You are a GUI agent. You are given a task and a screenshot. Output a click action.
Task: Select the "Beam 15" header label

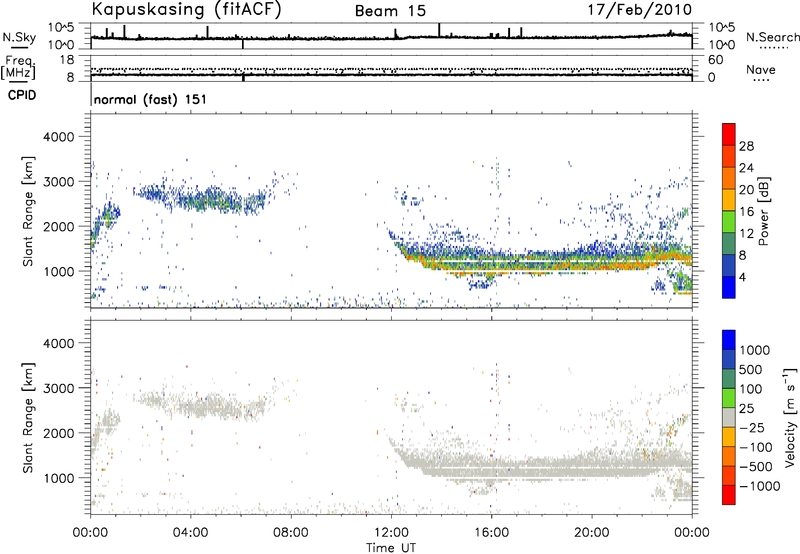(x=390, y=11)
